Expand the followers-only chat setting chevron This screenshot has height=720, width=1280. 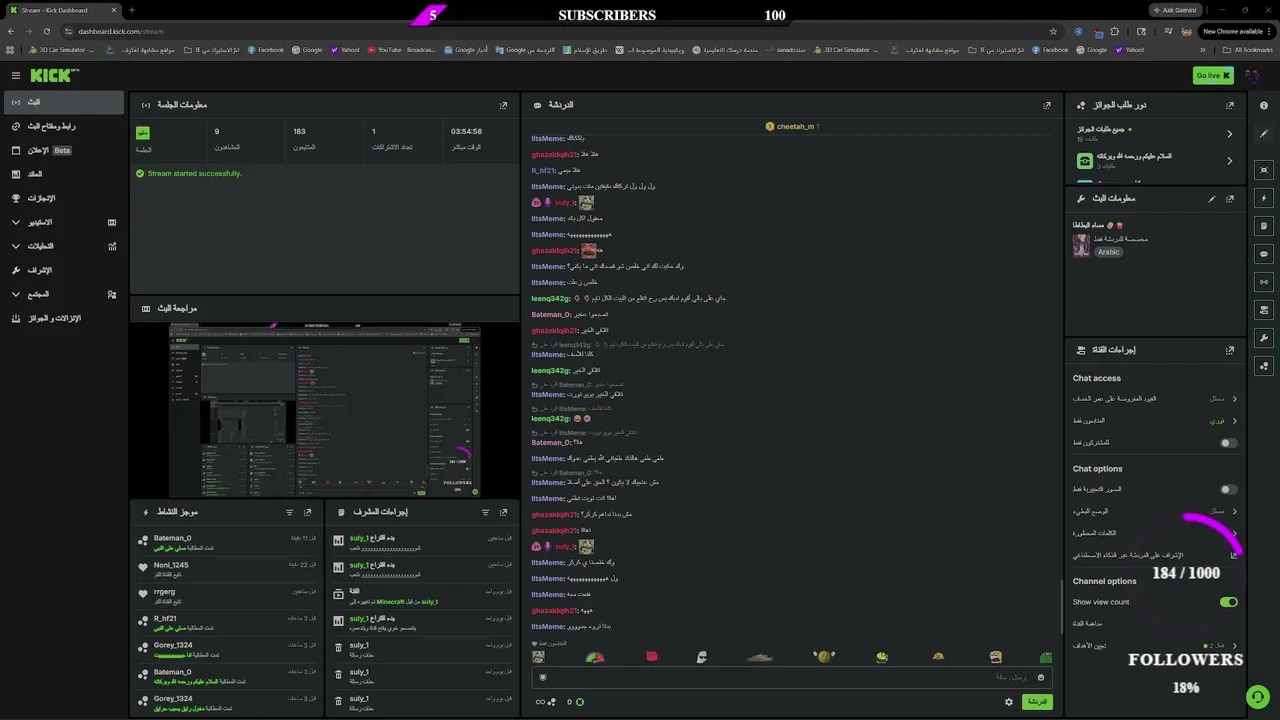(x=1234, y=421)
